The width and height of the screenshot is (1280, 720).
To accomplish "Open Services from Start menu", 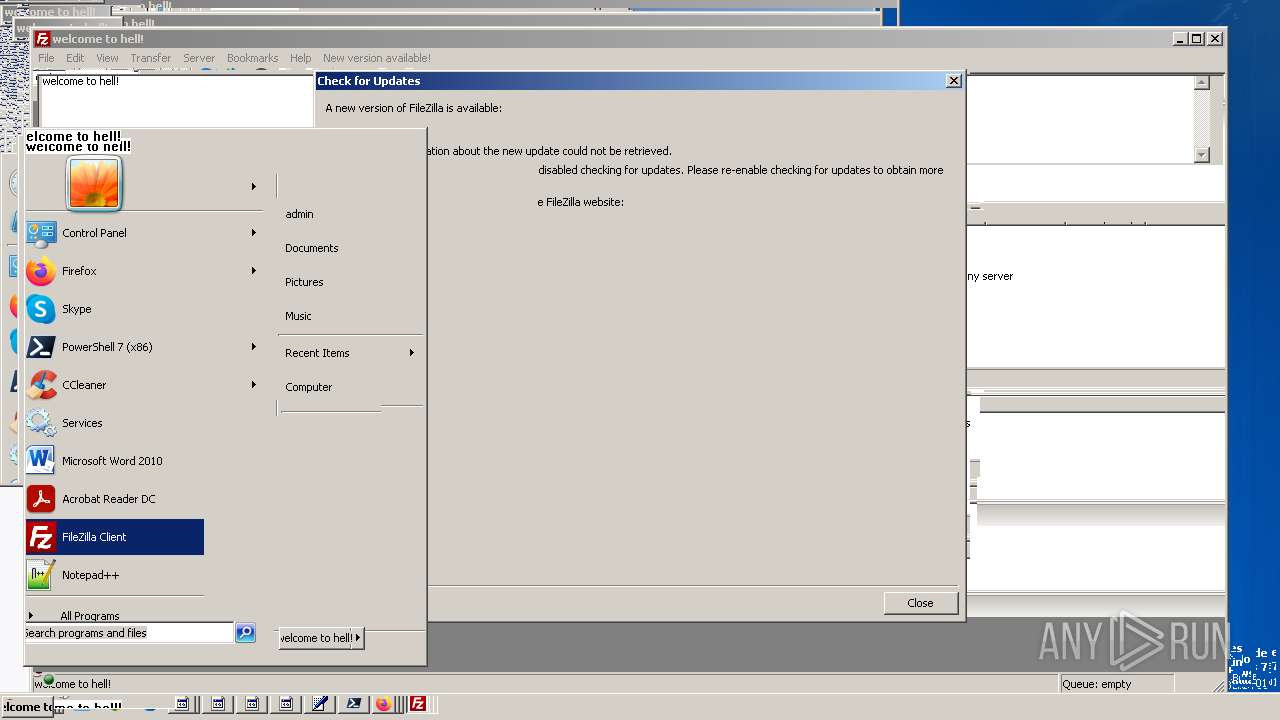I will coord(114,423).
